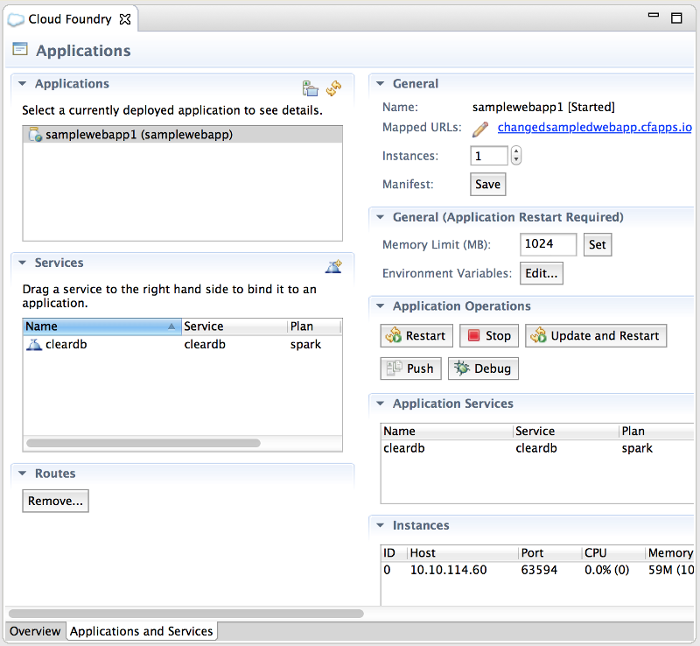700x646 pixels.
Task: Click the add application icon in Applications section
Action: [311, 88]
